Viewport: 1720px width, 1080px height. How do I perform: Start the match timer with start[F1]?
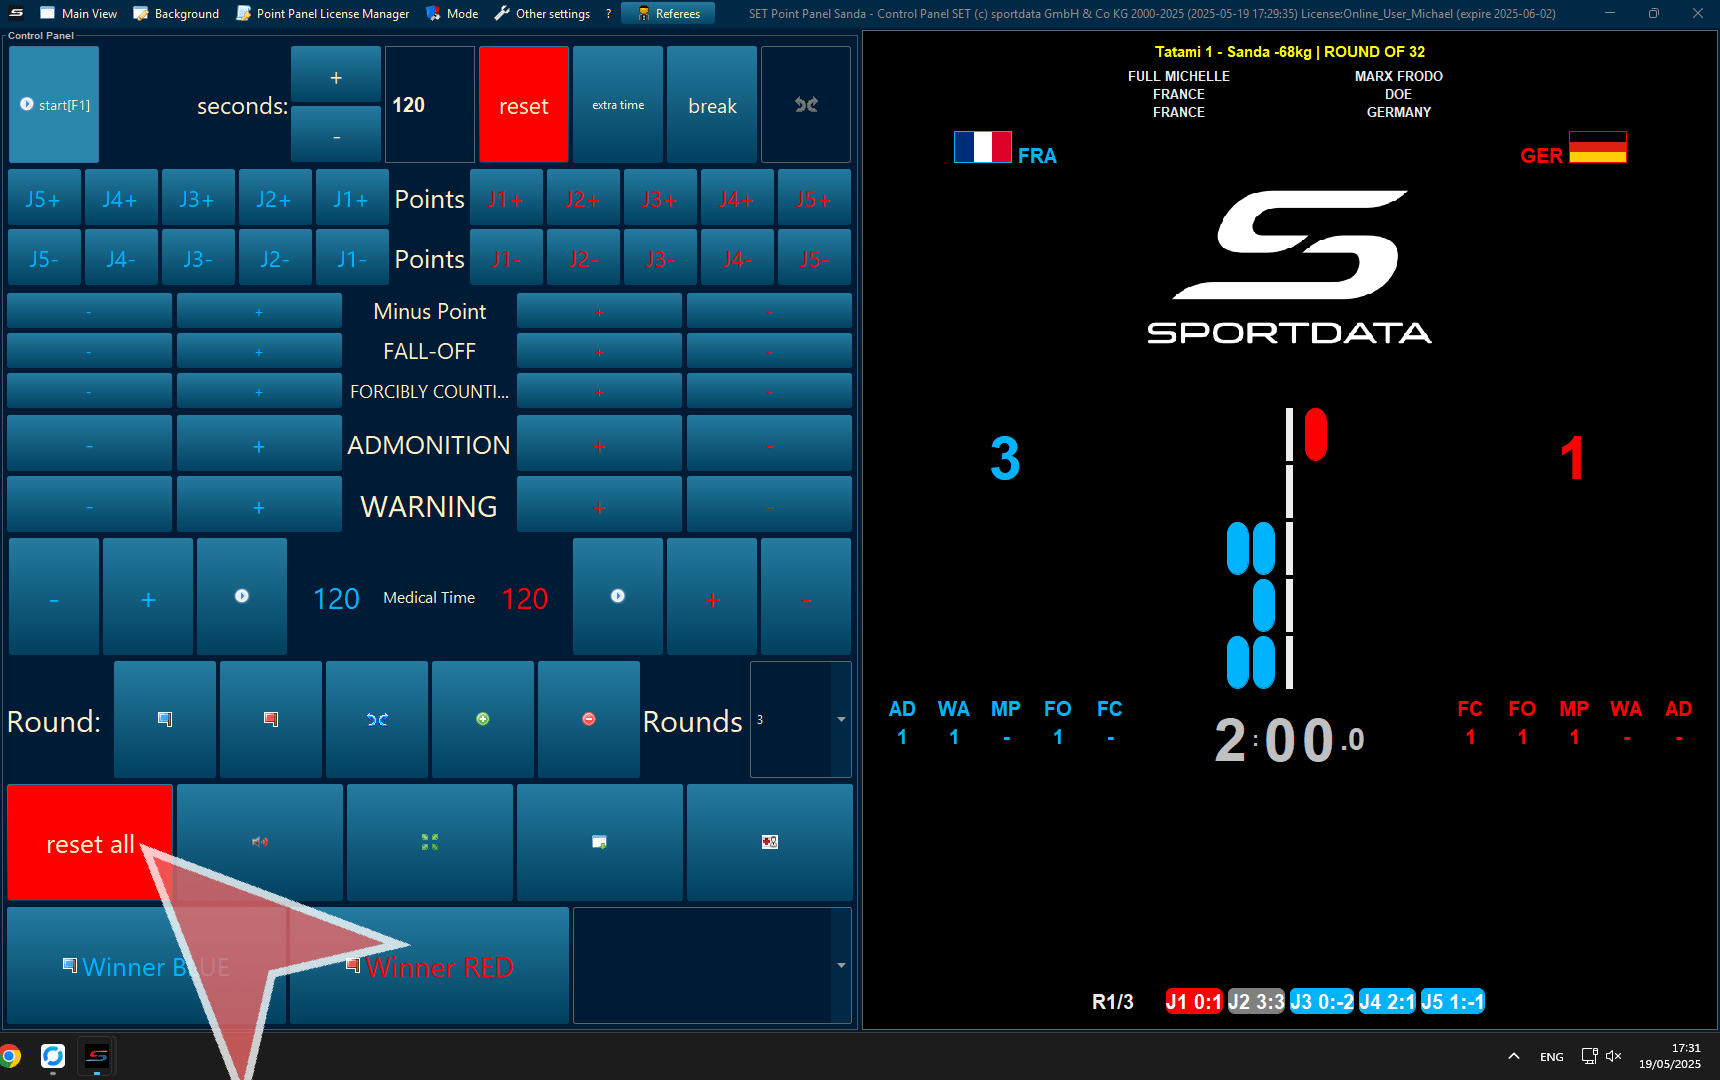point(54,105)
